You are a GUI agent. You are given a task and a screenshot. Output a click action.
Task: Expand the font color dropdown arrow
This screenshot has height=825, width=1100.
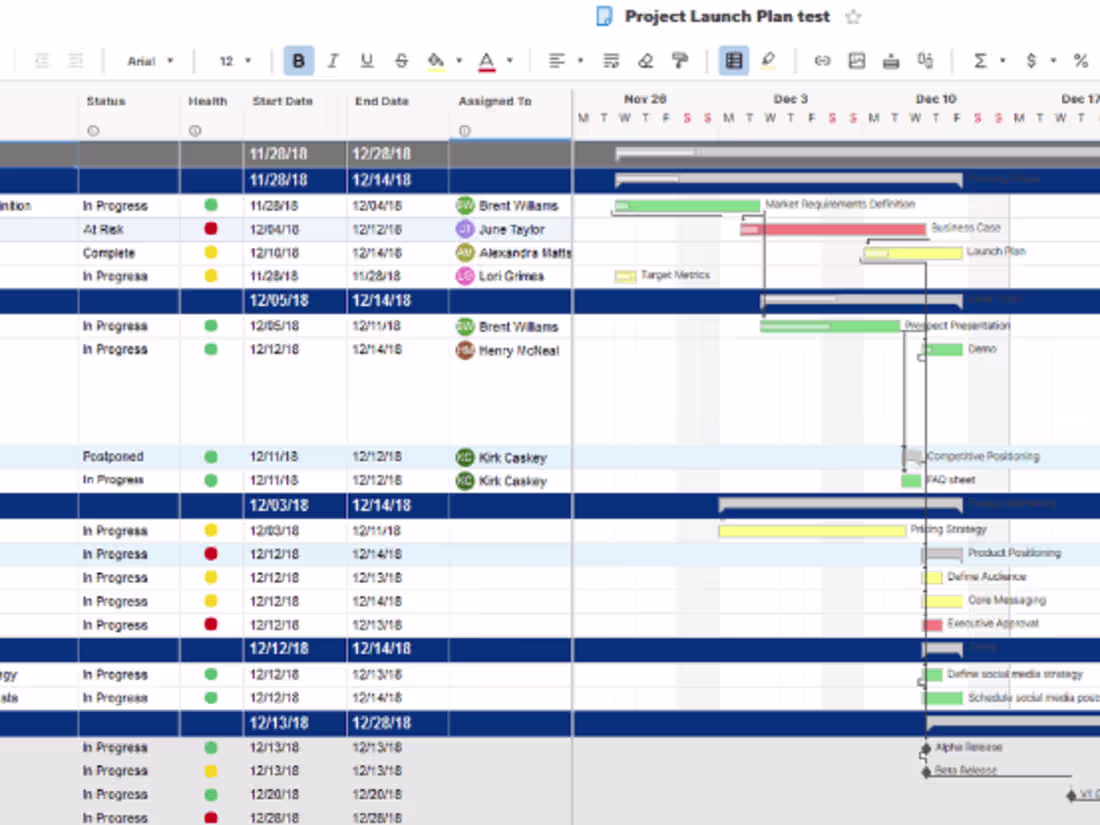point(510,60)
